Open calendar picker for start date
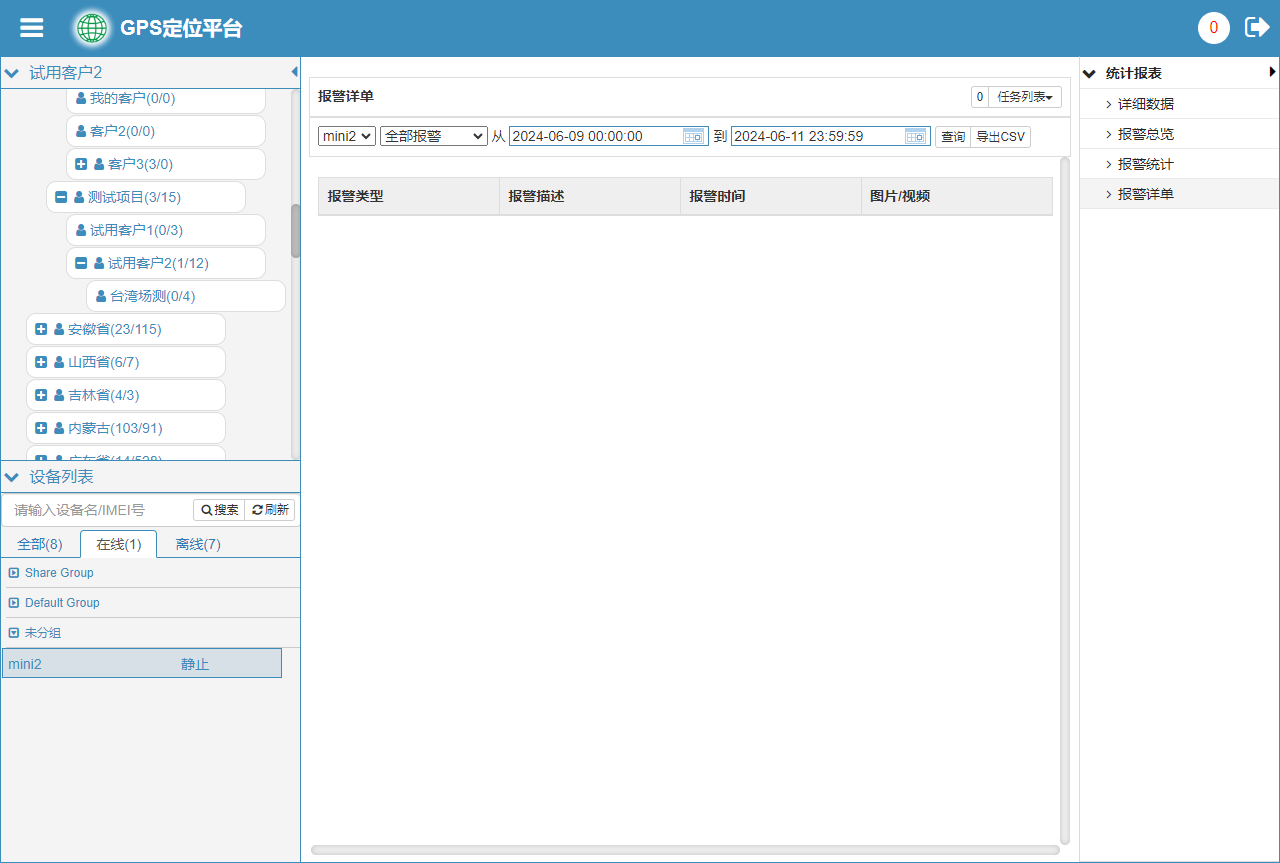The image size is (1280, 863). [694, 136]
